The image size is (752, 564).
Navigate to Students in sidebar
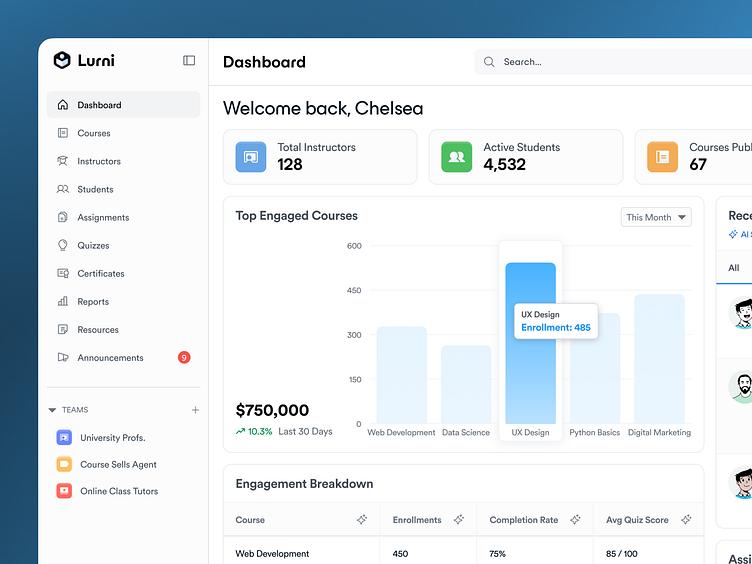(123, 189)
